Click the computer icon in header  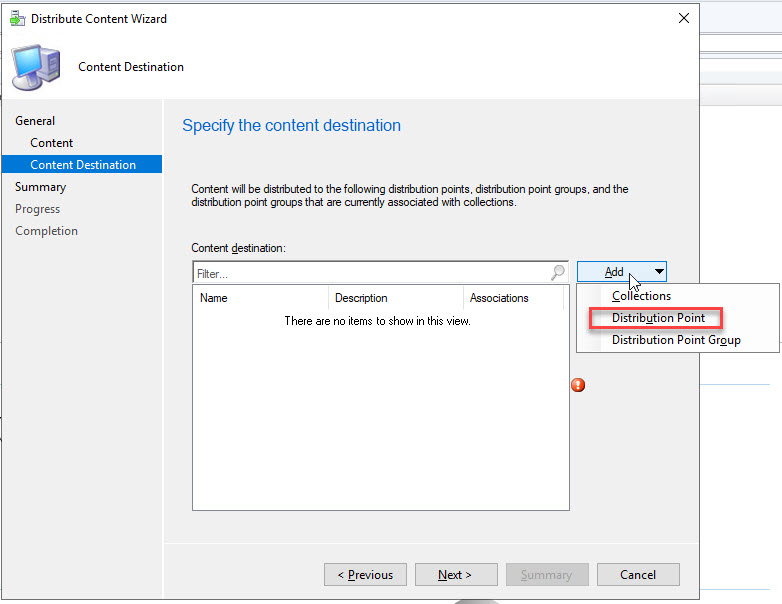[x=35, y=67]
